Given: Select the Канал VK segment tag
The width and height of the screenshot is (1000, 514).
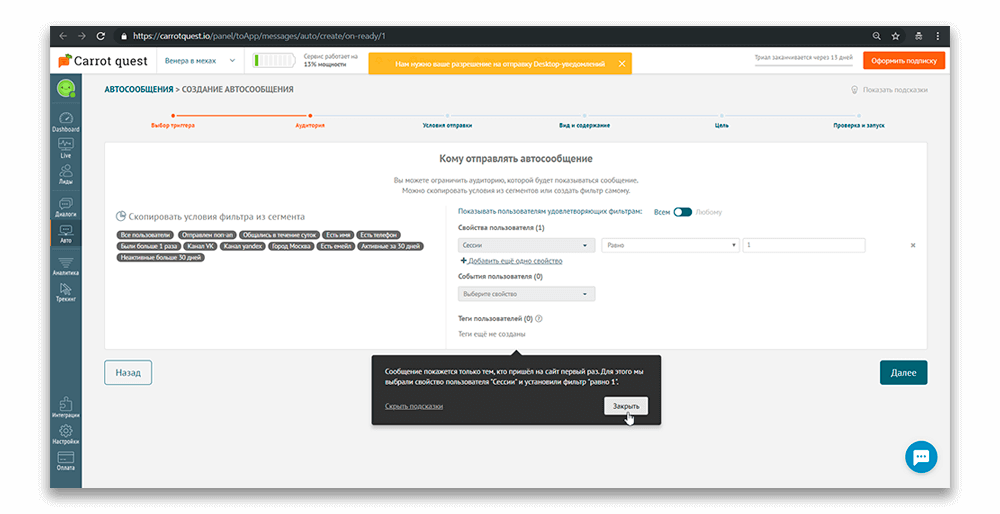Looking at the screenshot, I should [200, 246].
